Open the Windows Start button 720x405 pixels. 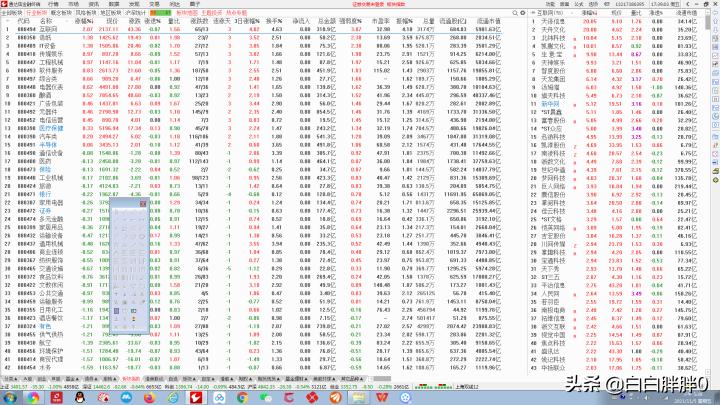(9, 398)
